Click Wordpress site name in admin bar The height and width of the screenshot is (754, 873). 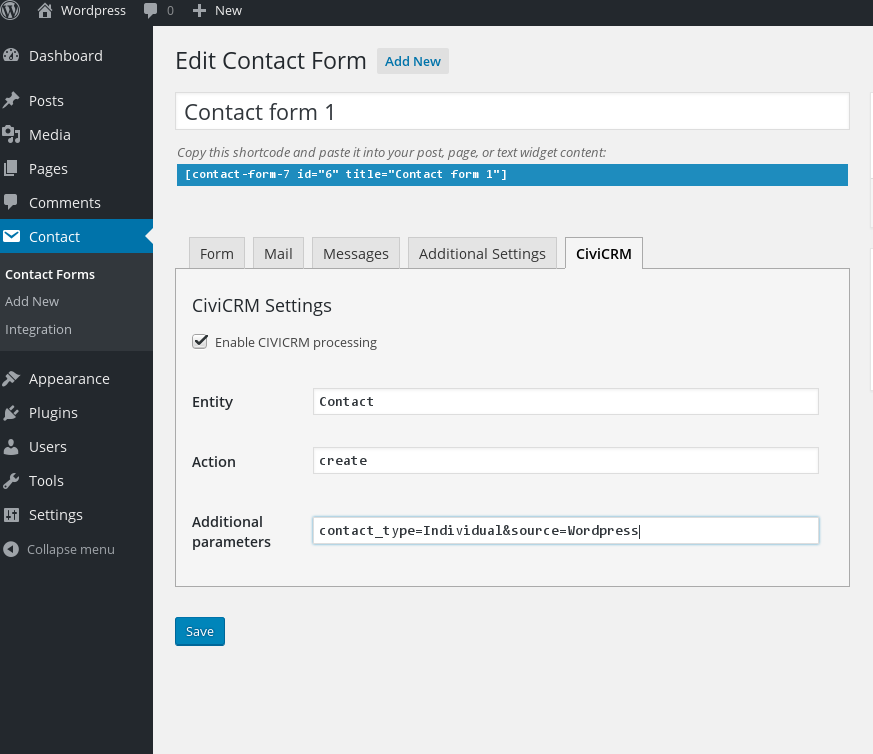pyautogui.click(x=93, y=11)
